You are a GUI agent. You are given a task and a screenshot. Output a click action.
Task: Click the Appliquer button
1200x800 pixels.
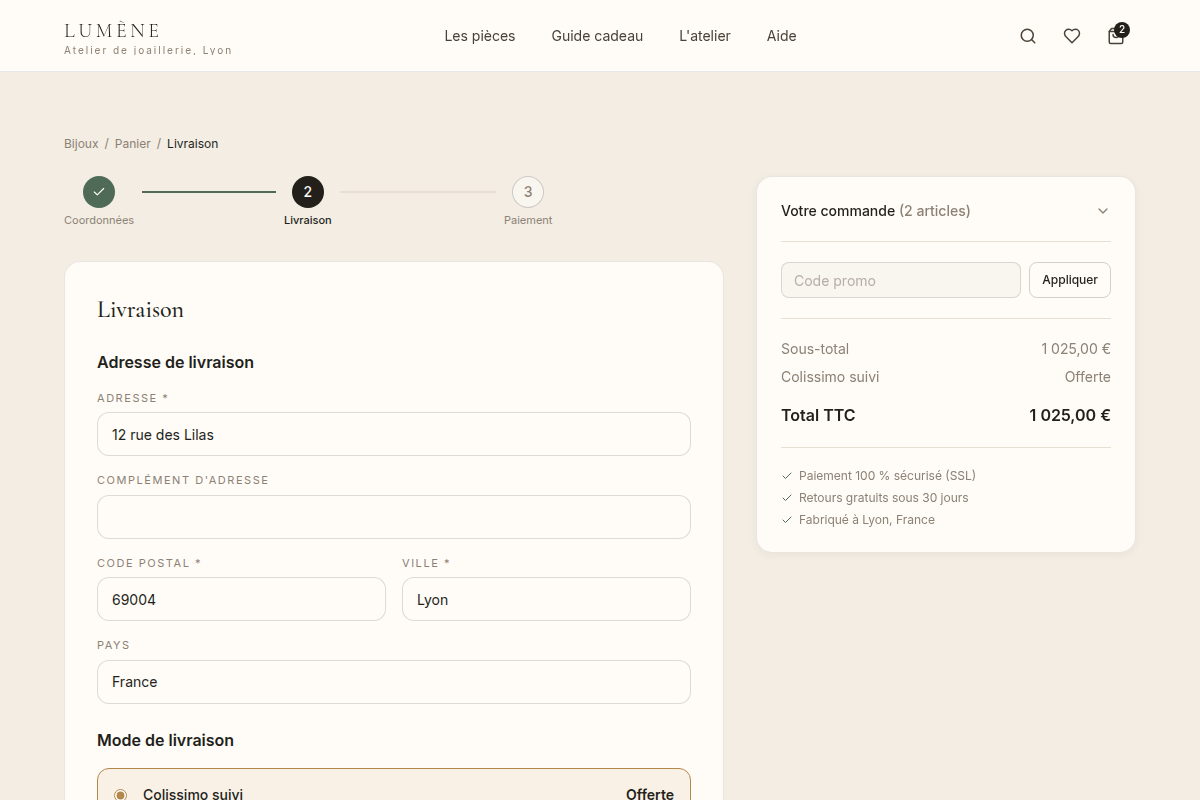point(1070,280)
